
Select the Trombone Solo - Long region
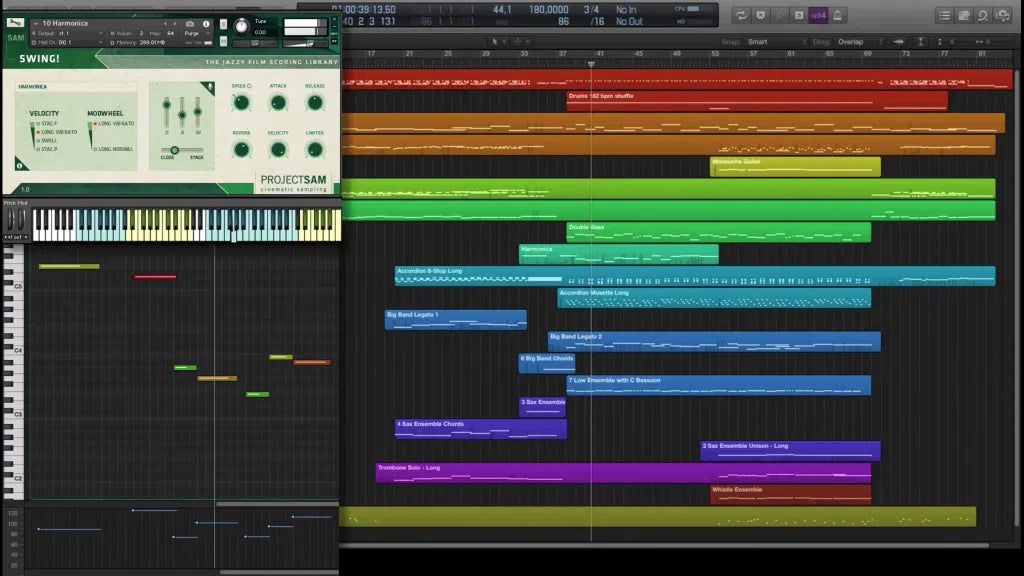[x=622, y=472]
